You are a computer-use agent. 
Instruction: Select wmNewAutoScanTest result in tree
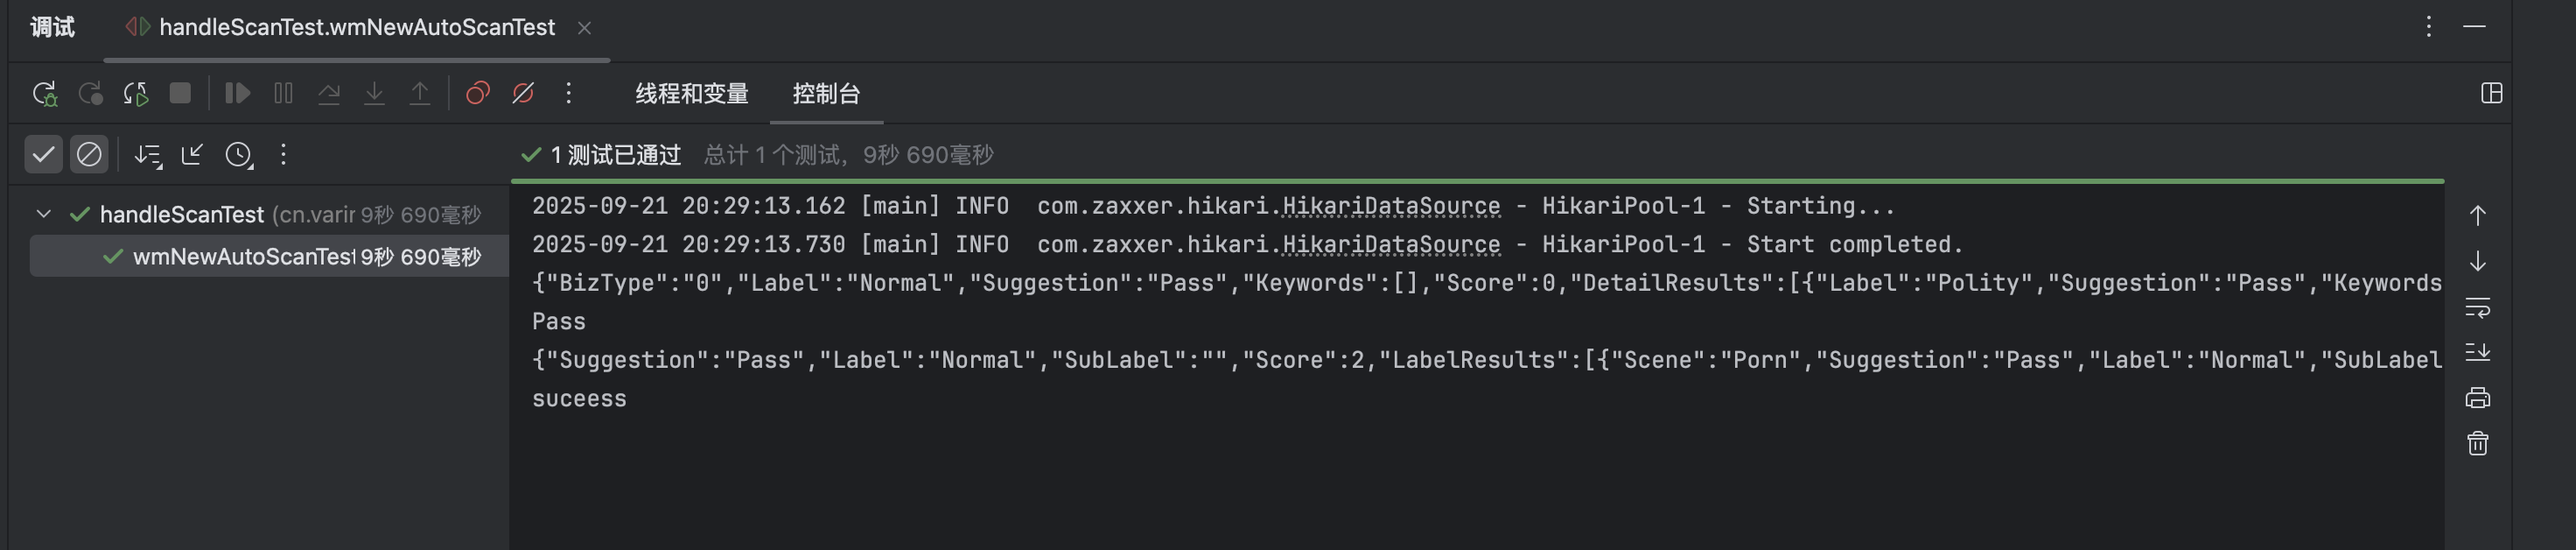[x=243, y=257]
